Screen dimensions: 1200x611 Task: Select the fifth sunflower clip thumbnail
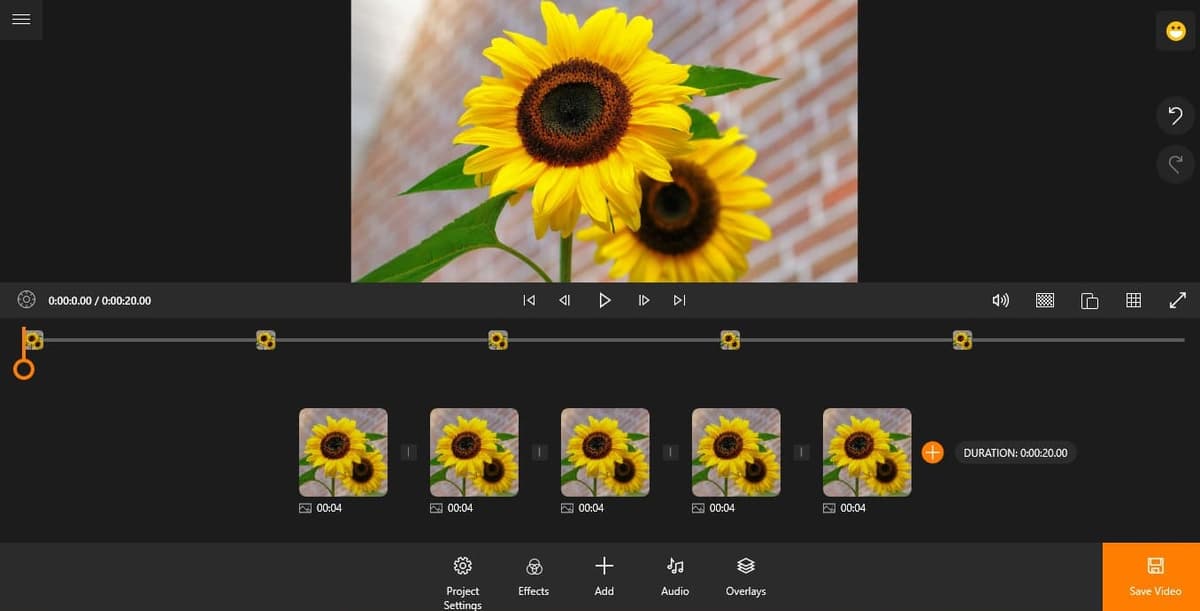pos(867,452)
